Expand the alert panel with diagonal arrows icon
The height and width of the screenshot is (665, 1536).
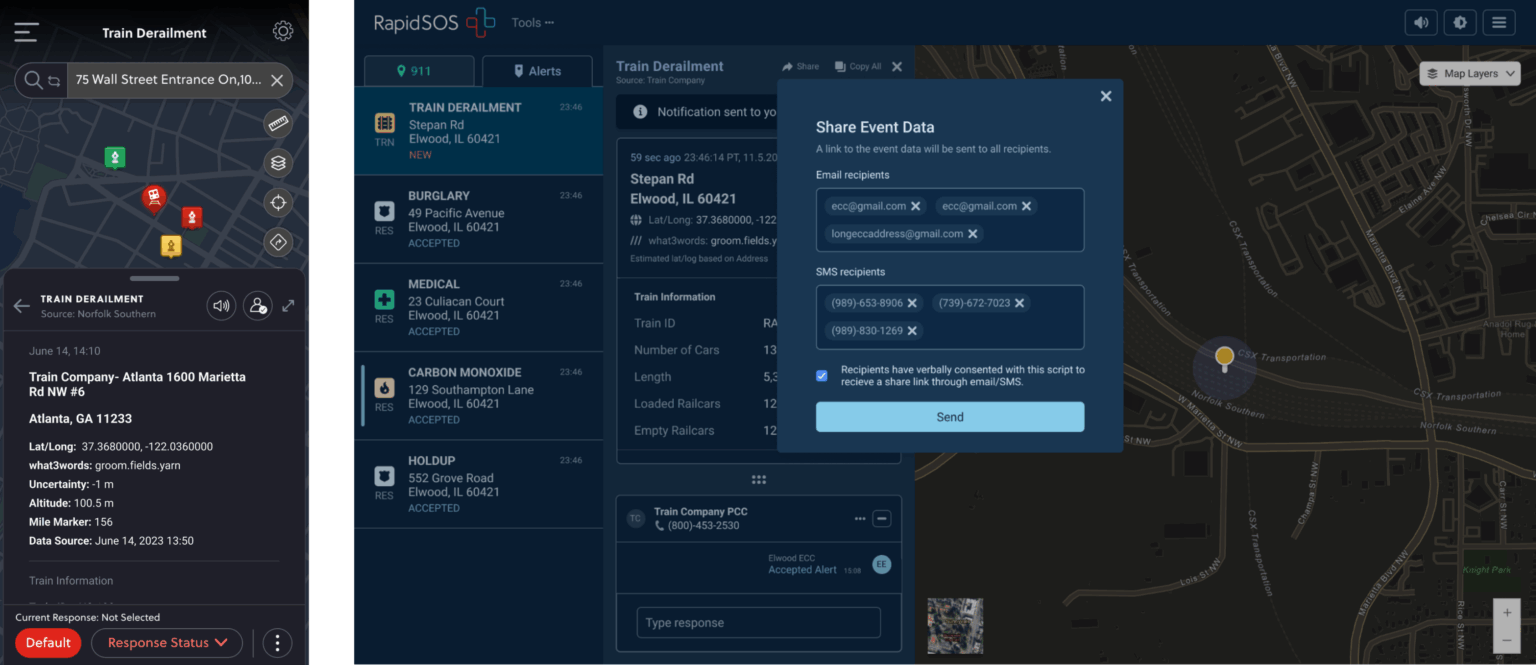(x=289, y=306)
